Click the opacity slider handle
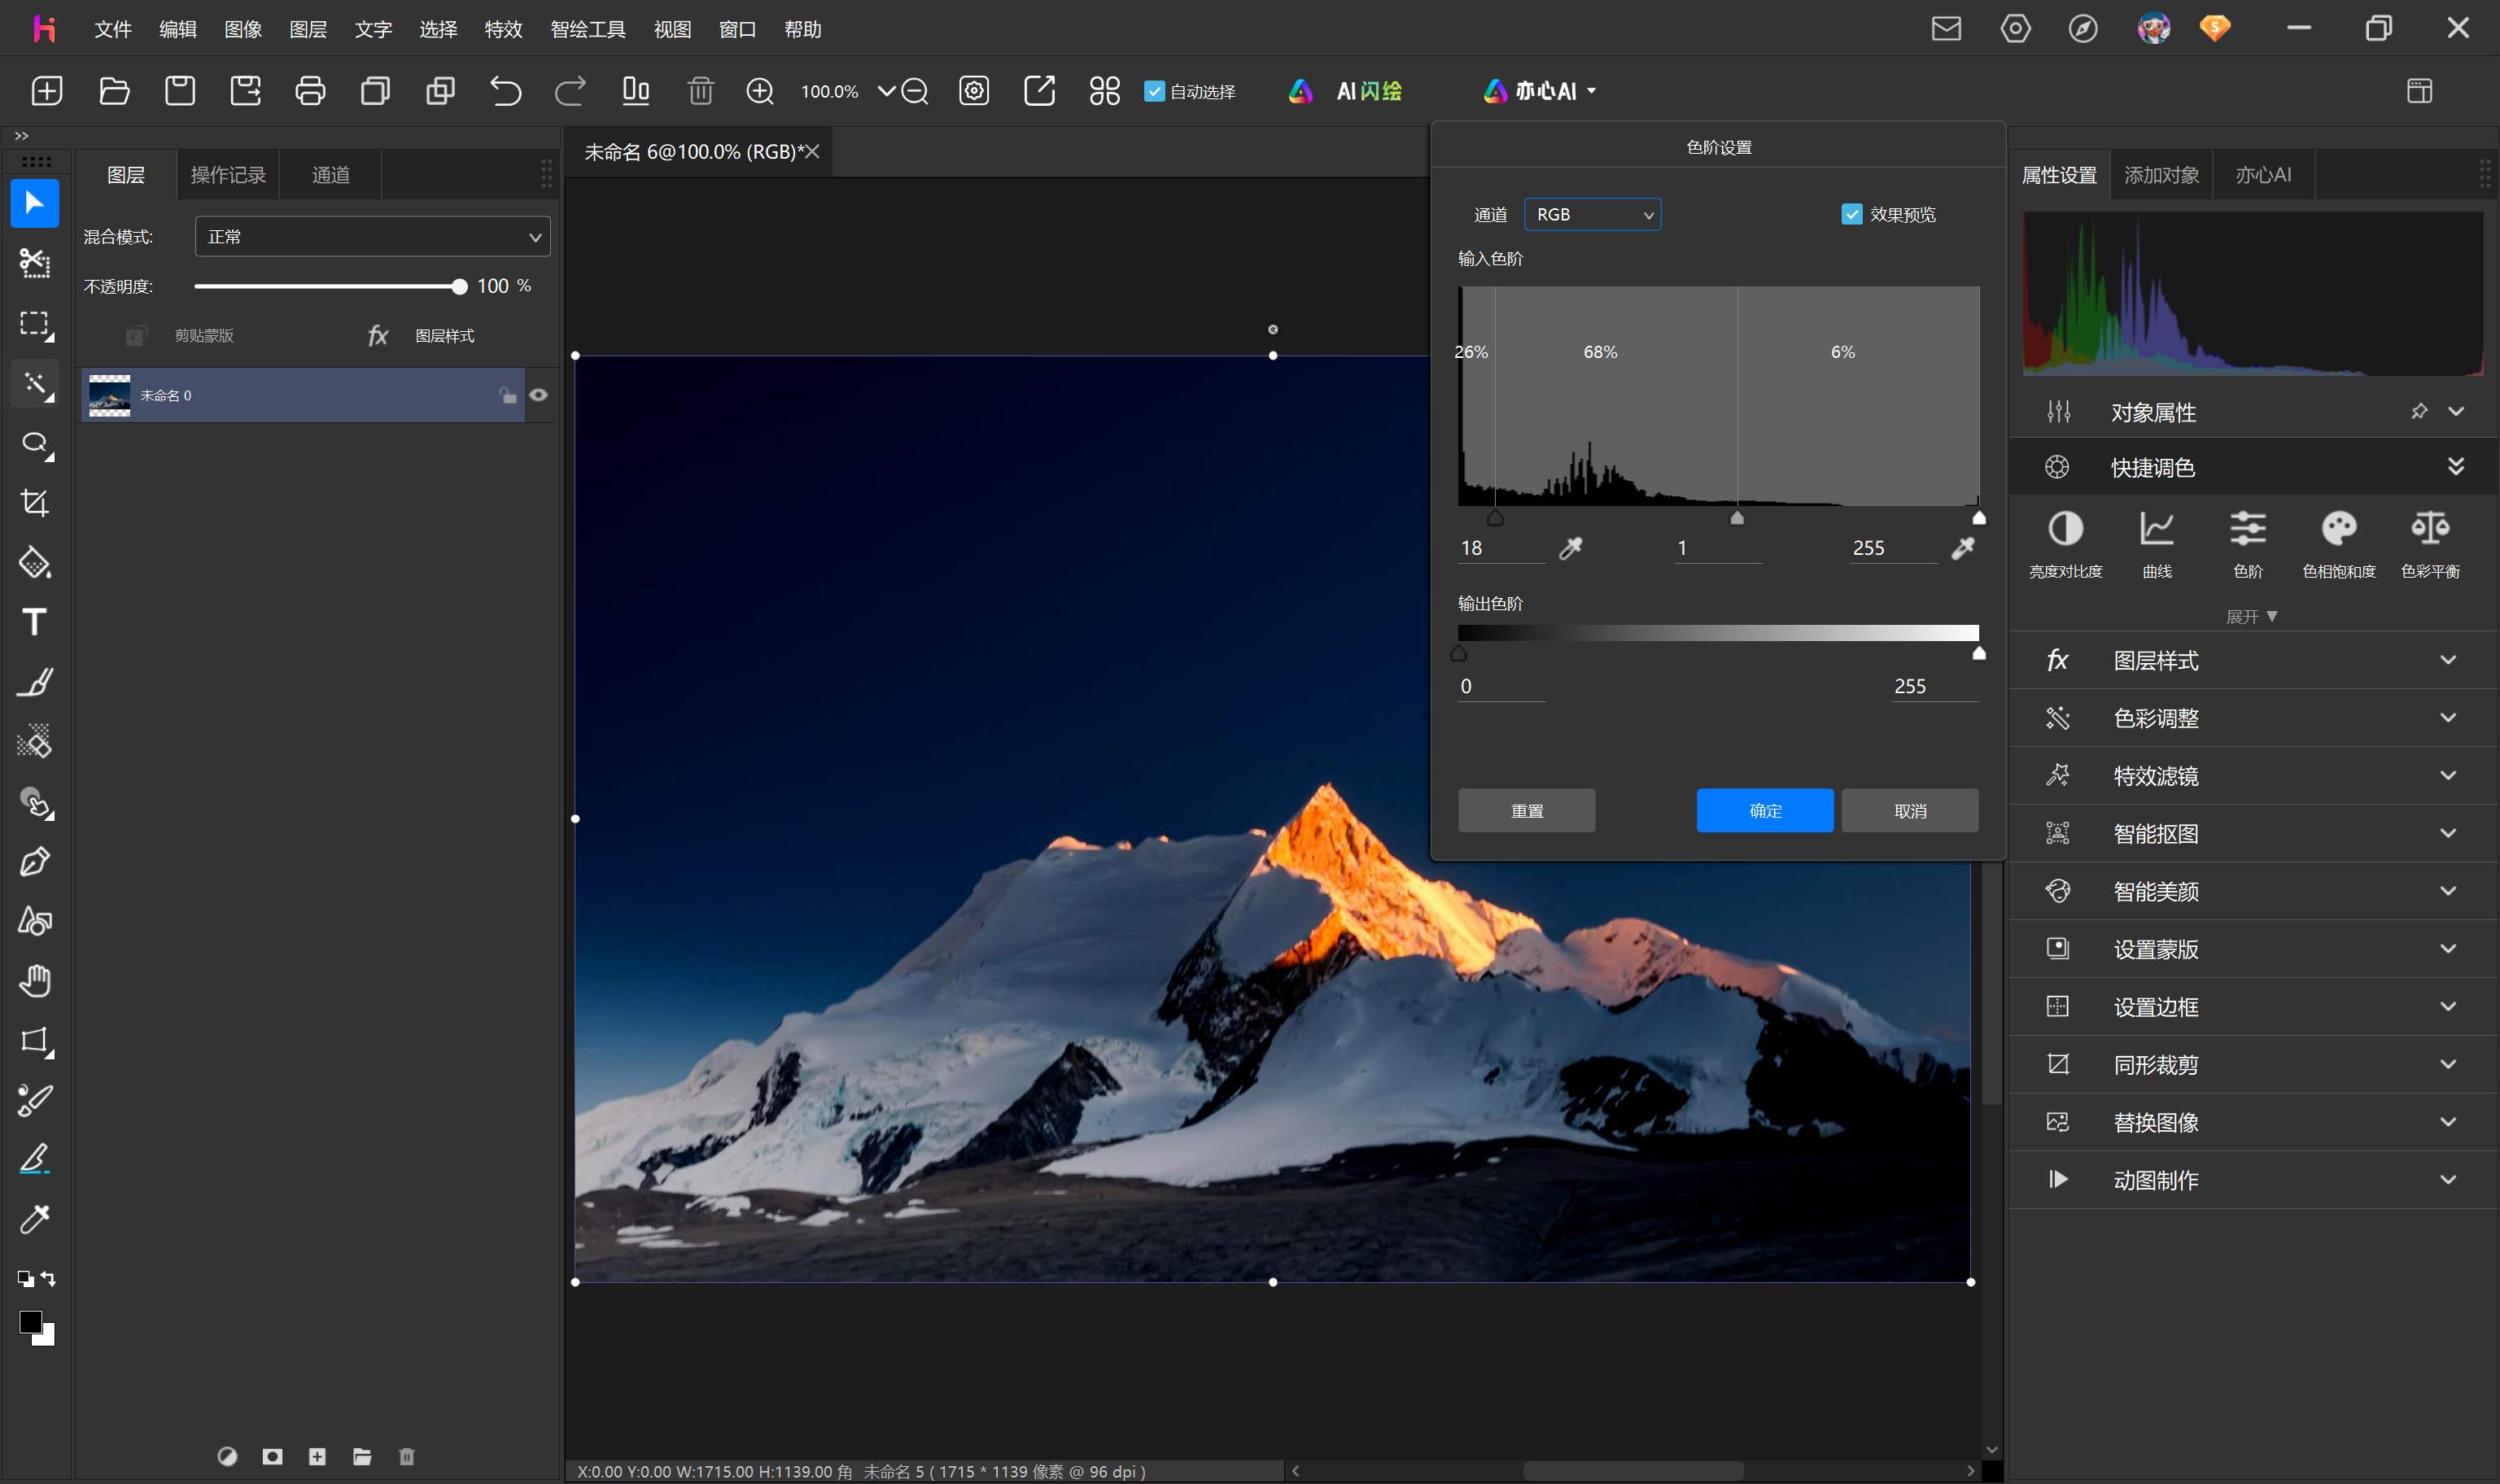2500x1484 pixels. (459, 287)
